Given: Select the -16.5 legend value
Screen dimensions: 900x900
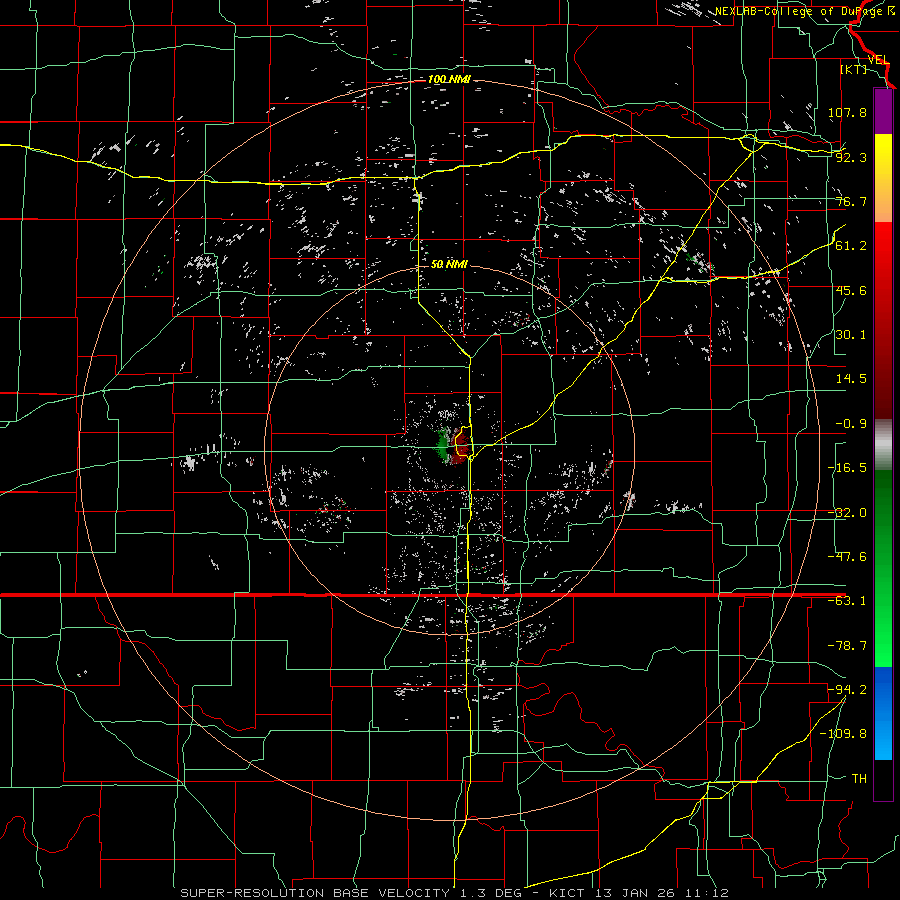Looking at the screenshot, I should pos(847,468).
